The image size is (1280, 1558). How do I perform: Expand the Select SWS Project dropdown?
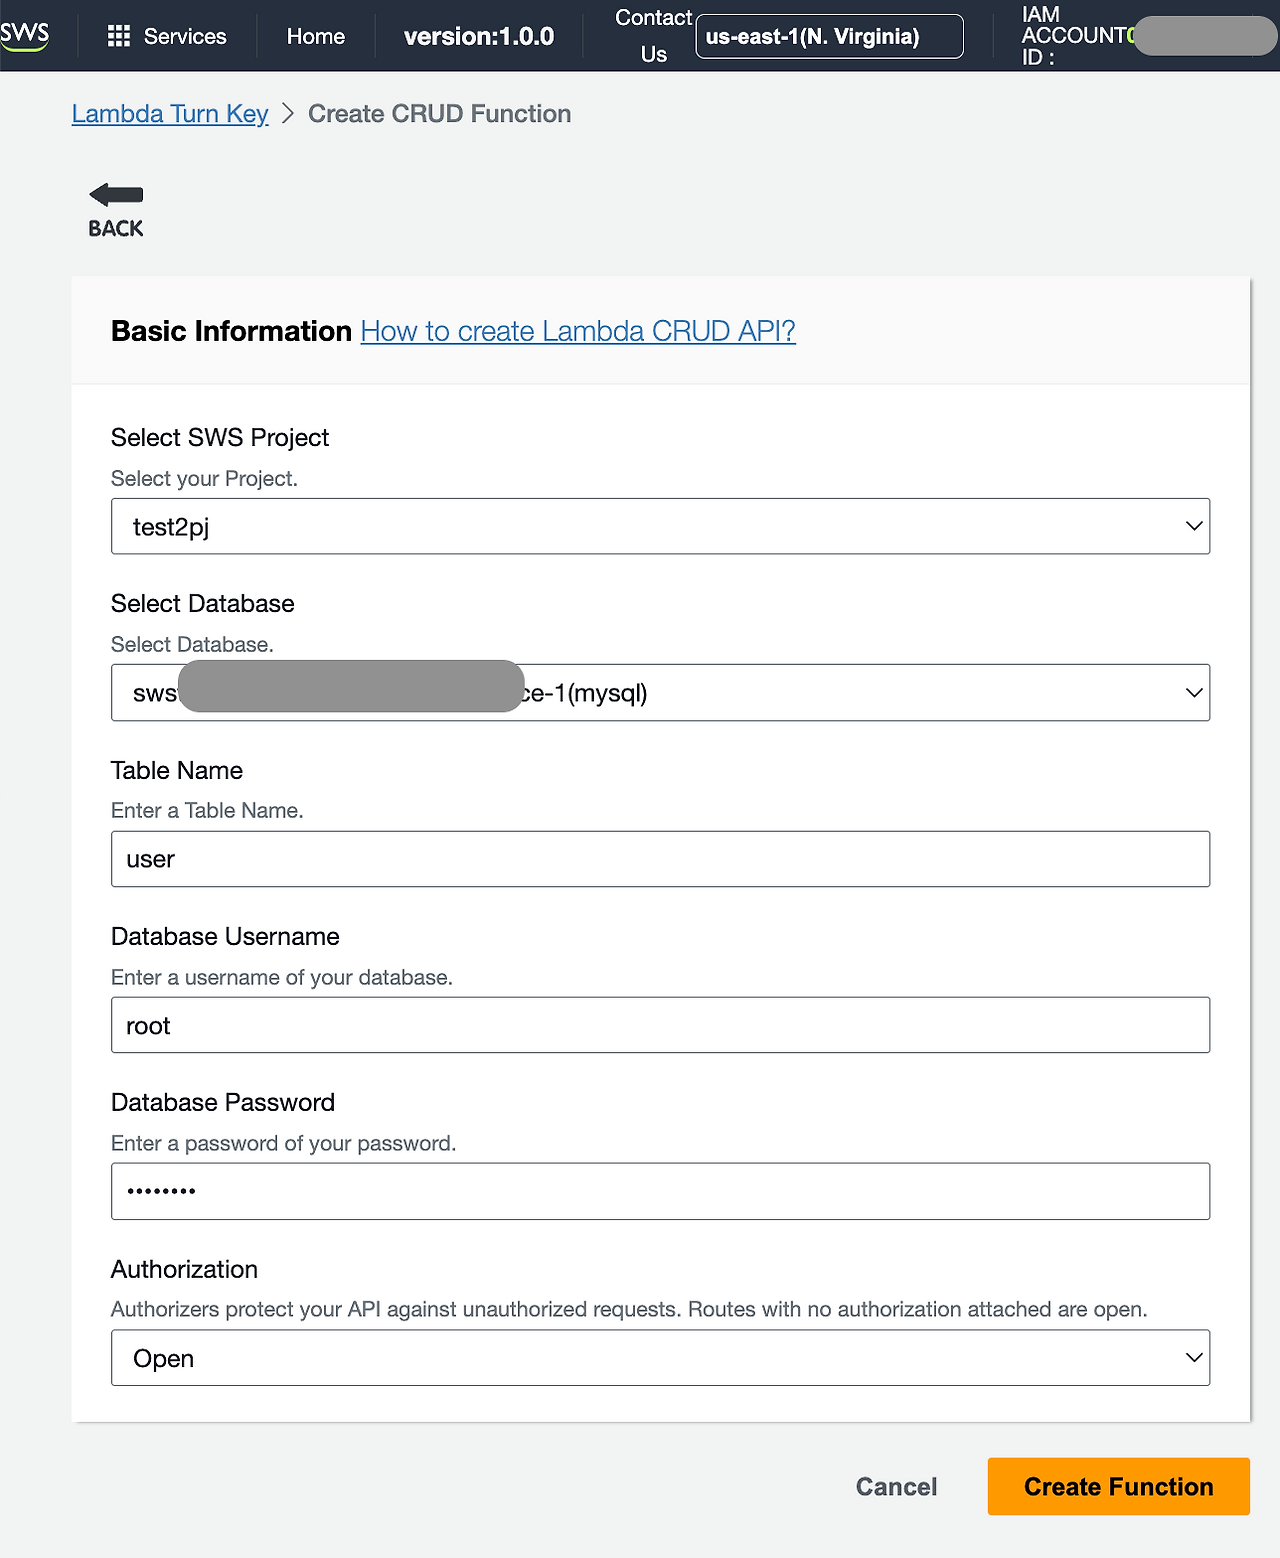pos(660,526)
